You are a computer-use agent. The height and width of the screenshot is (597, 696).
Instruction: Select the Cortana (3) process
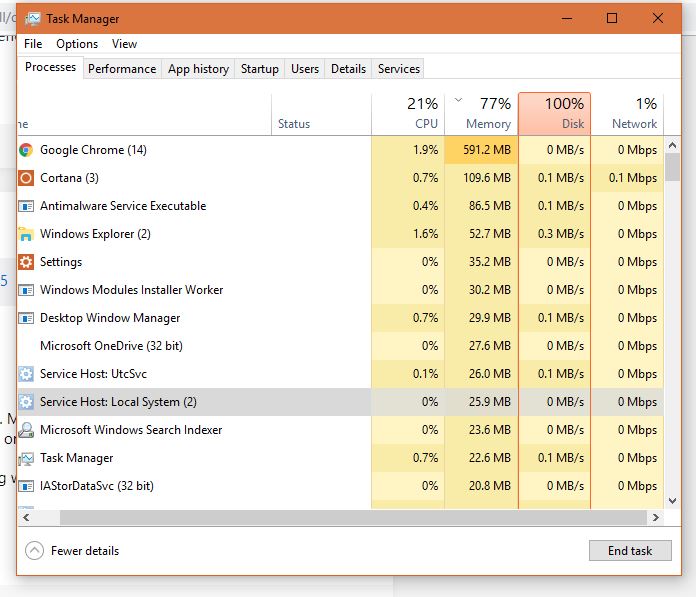tap(69, 178)
